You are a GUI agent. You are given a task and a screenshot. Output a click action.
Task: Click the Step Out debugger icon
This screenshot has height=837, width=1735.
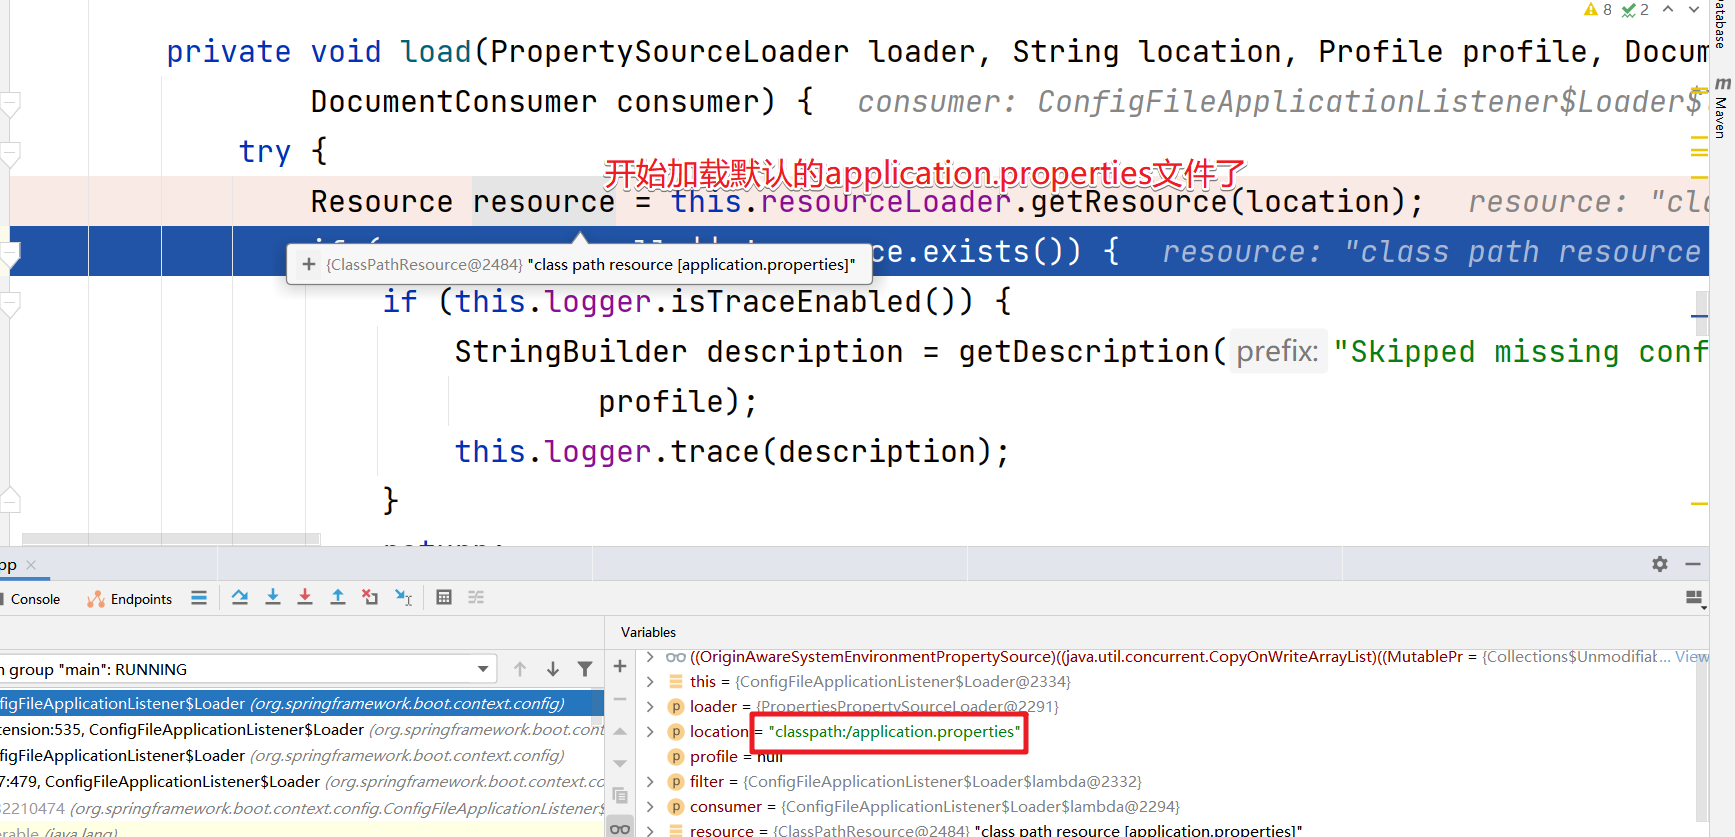coord(338,597)
